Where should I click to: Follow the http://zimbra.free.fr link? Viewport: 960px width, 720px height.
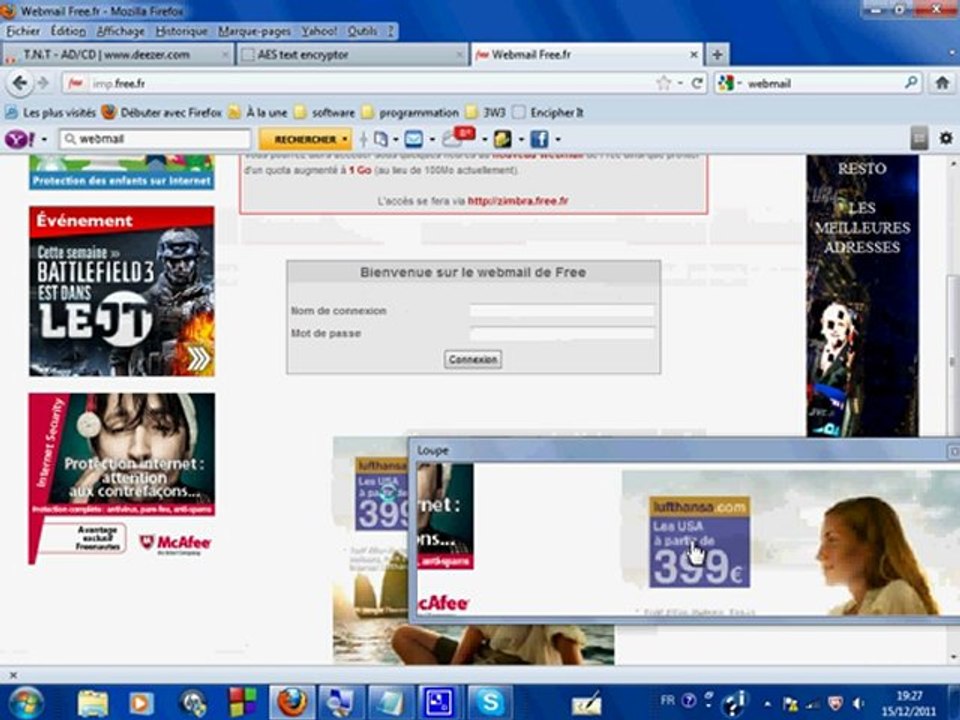point(518,200)
